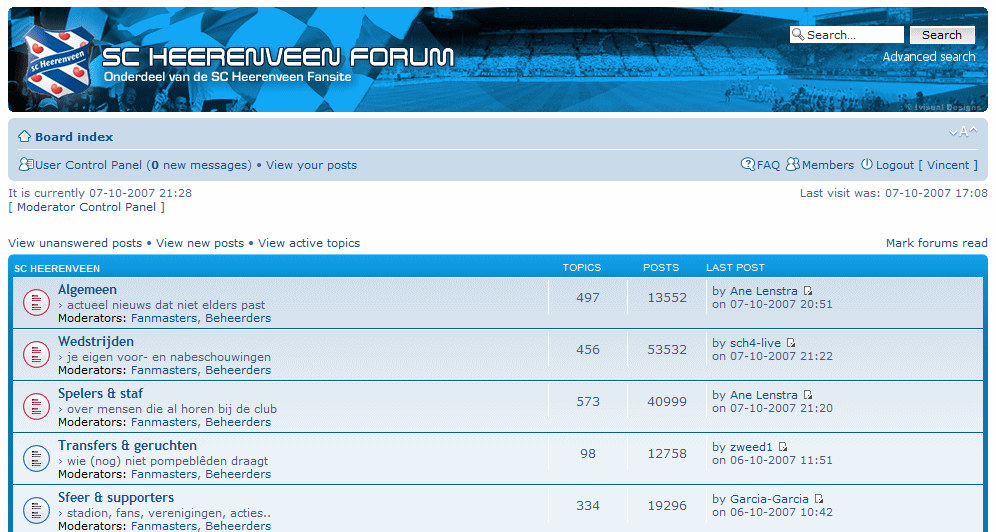
Task: Open Beheerders moderator group under Wedstrijden
Action: [238, 370]
